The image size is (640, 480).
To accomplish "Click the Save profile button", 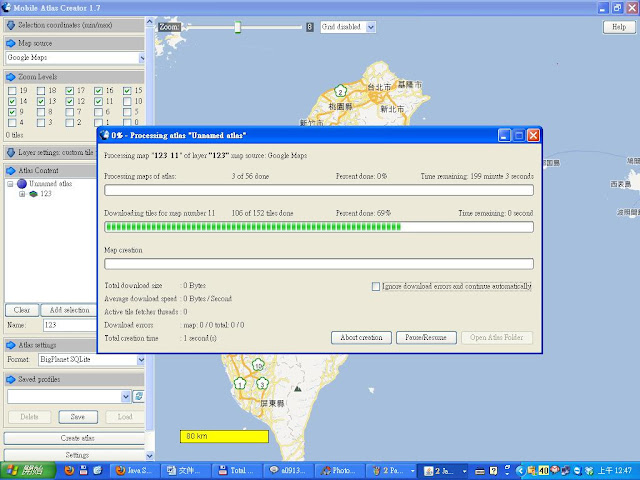I will (78, 417).
